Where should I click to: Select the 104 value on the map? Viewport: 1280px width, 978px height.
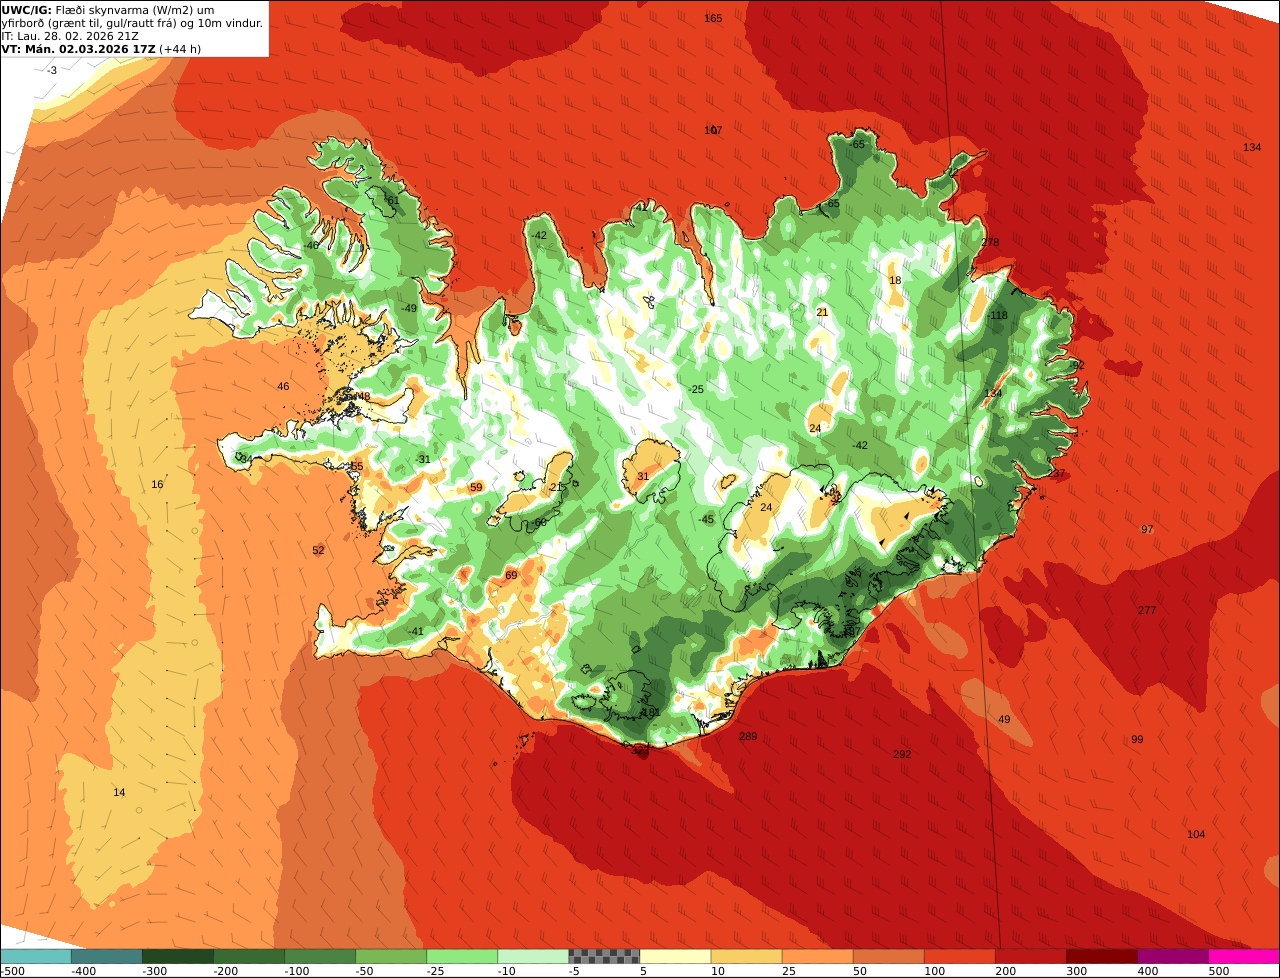coord(1196,834)
